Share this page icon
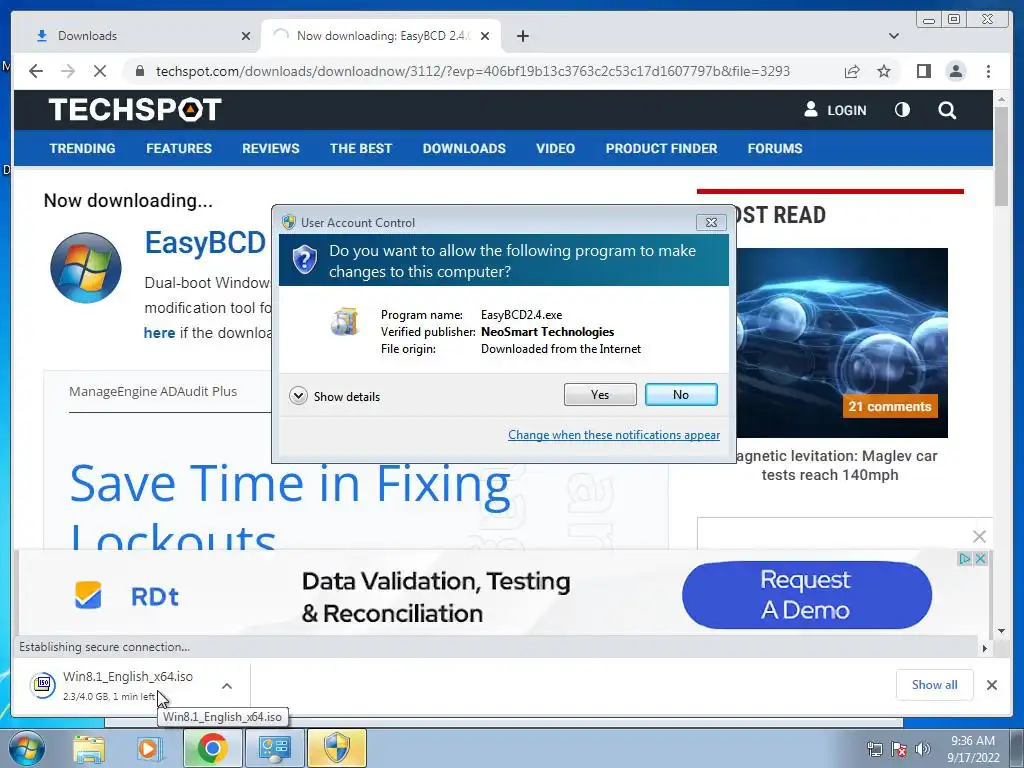Viewport: 1024px width, 768px height. (852, 71)
